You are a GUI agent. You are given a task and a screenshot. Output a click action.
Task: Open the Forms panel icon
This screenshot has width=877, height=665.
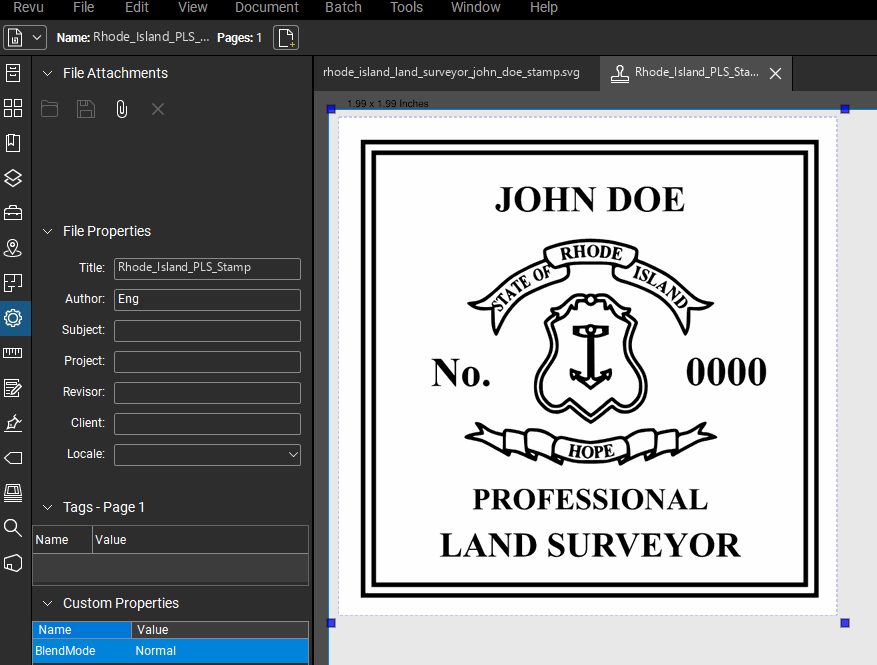13,388
